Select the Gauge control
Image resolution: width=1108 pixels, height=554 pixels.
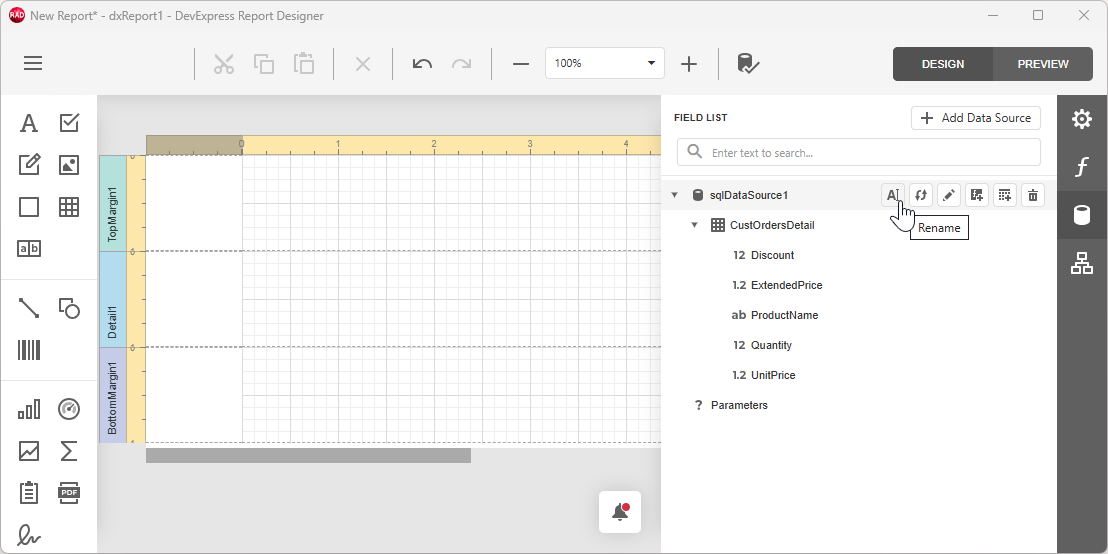tap(69, 409)
